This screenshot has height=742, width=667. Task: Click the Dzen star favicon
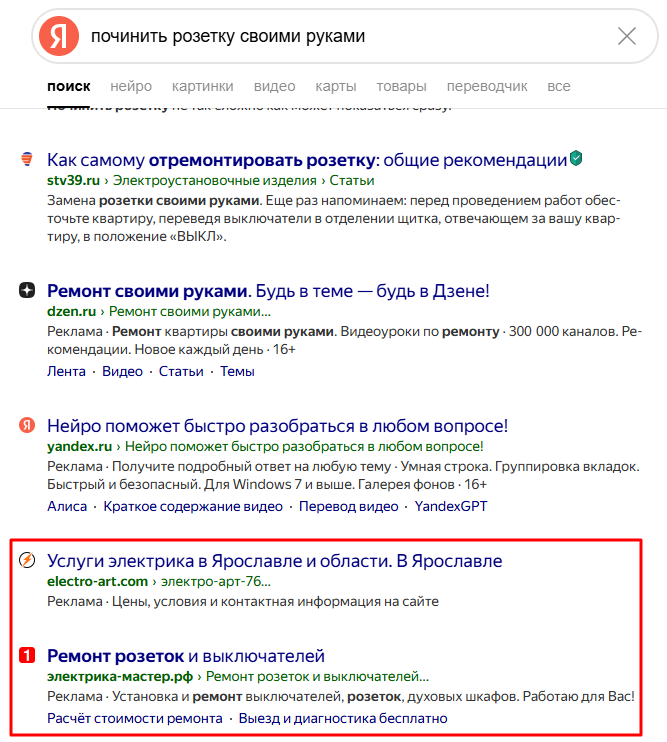pyautogui.click(x=27, y=290)
